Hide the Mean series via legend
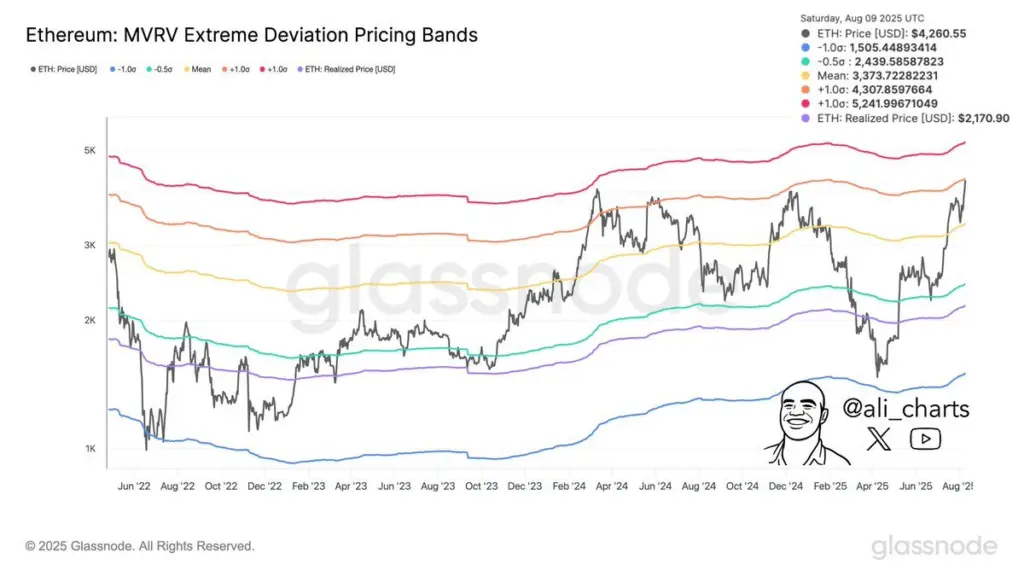 point(198,69)
